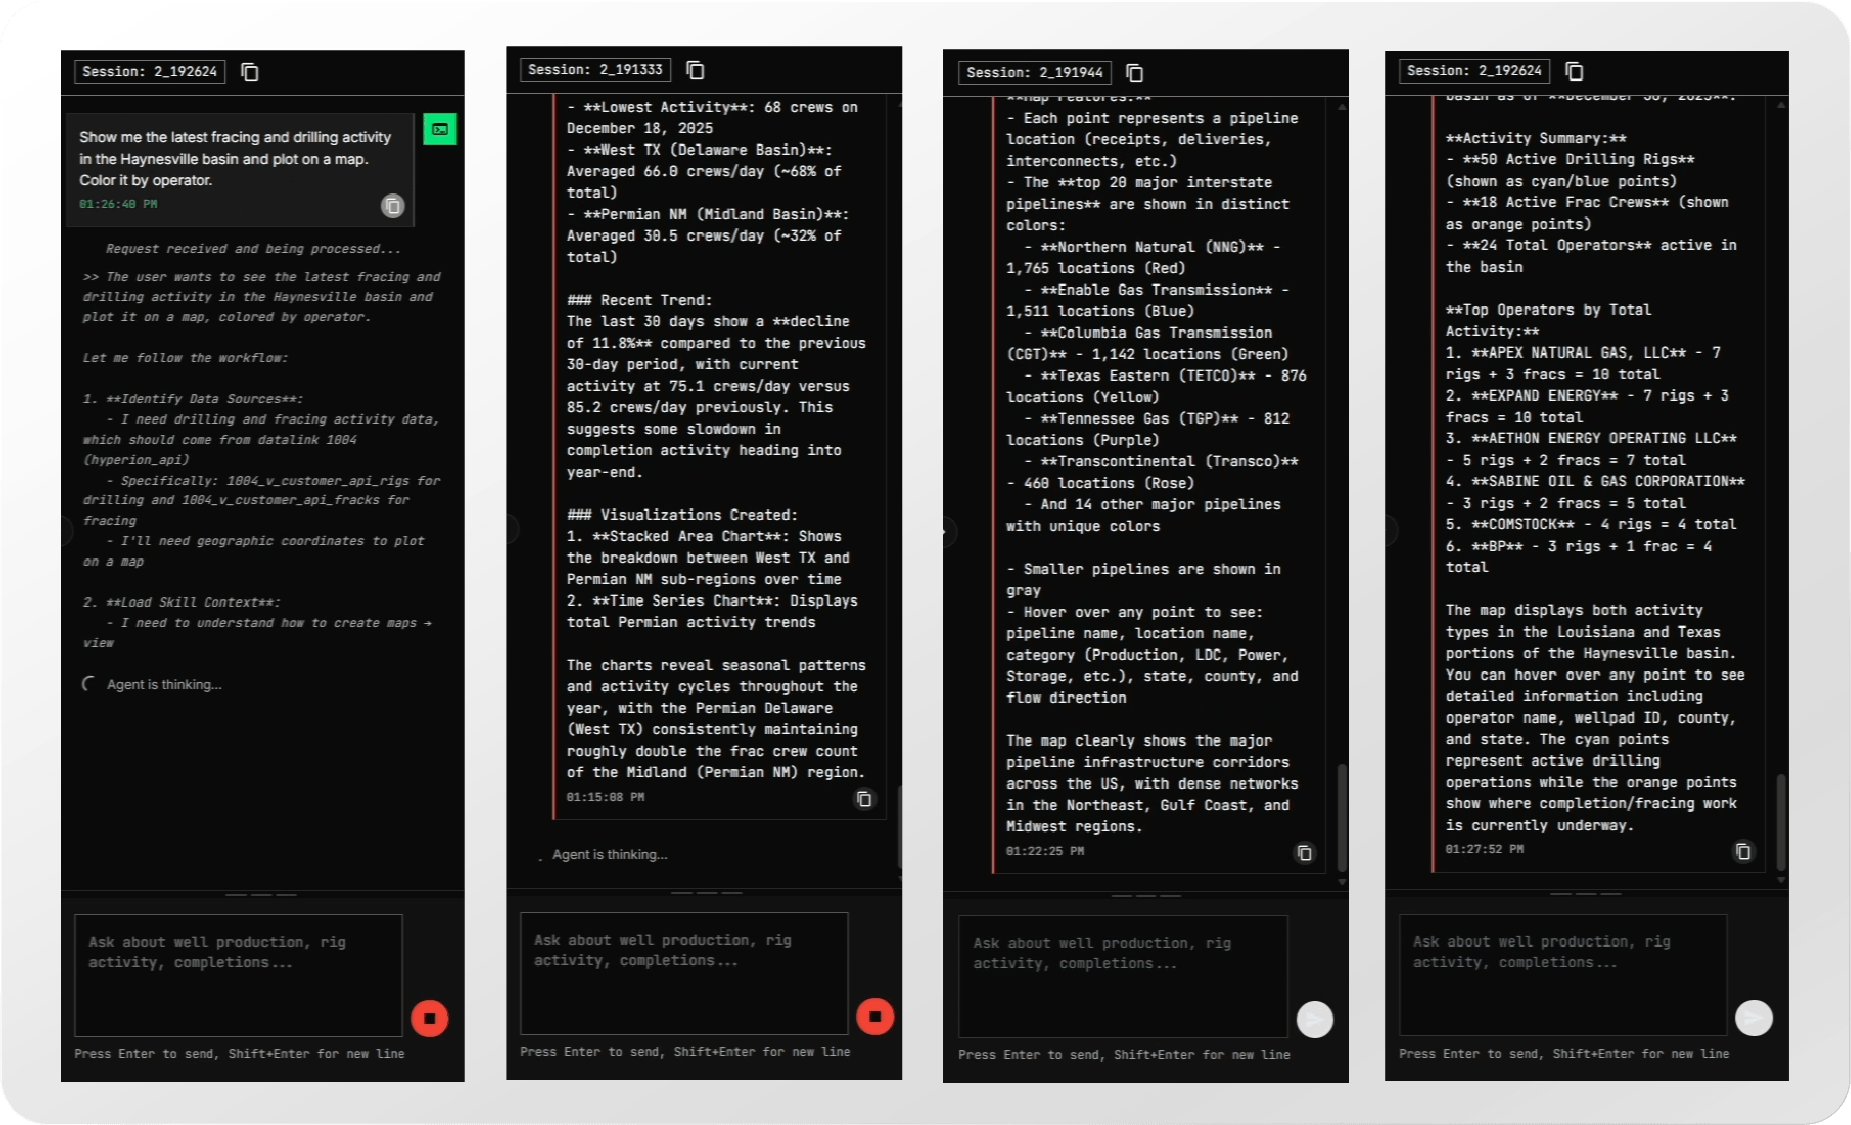Screen dimensions: 1851x1125
Task: Copy the session ID 2_191333
Action: pyautogui.click(x=695, y=70)
